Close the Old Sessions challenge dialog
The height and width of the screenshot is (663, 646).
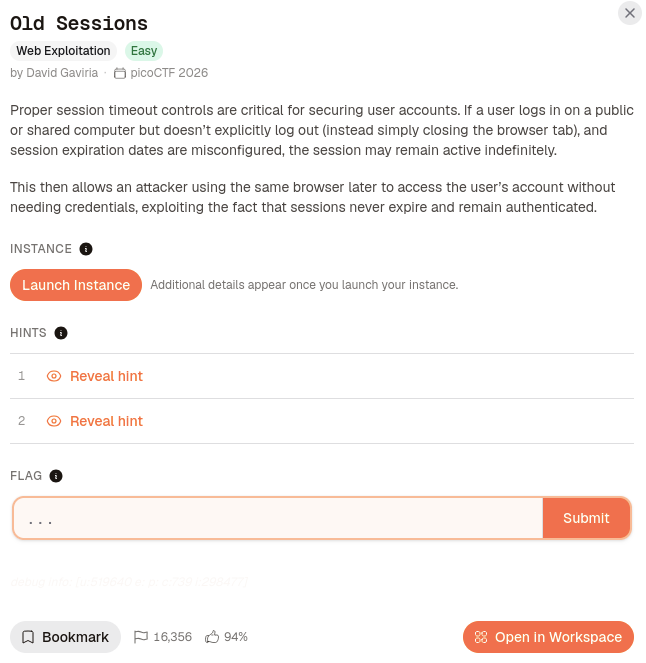pos(630,13)
